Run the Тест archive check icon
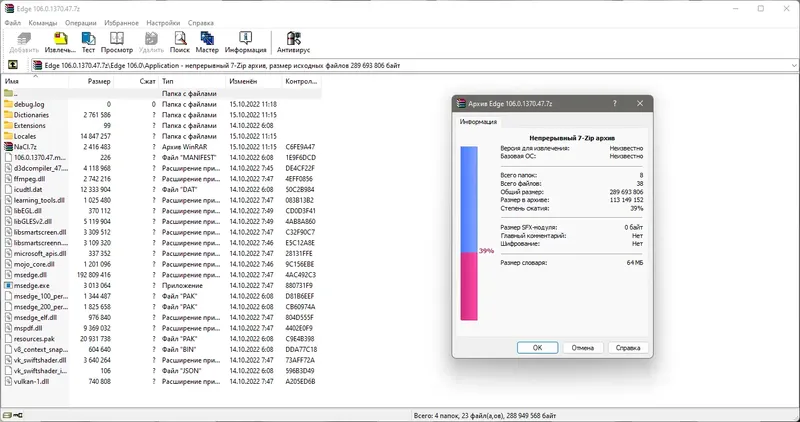 88,39
